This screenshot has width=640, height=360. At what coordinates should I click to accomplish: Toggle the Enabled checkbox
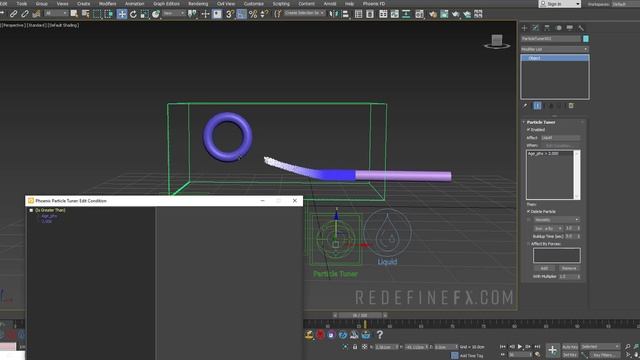pos(529,129)
